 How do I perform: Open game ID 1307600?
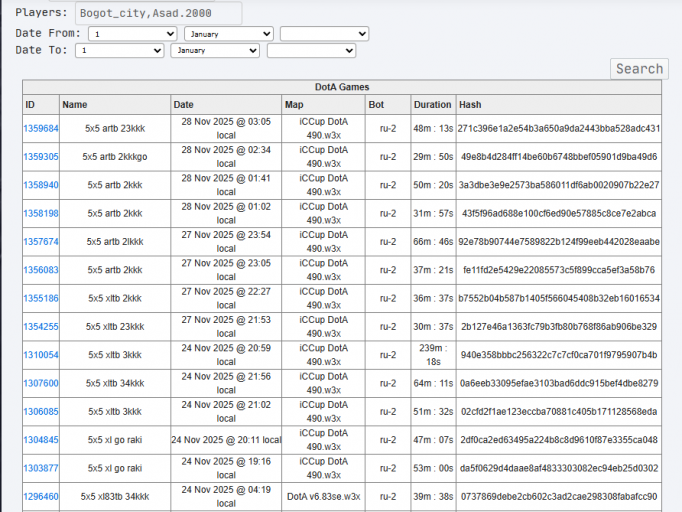point(41,383)
